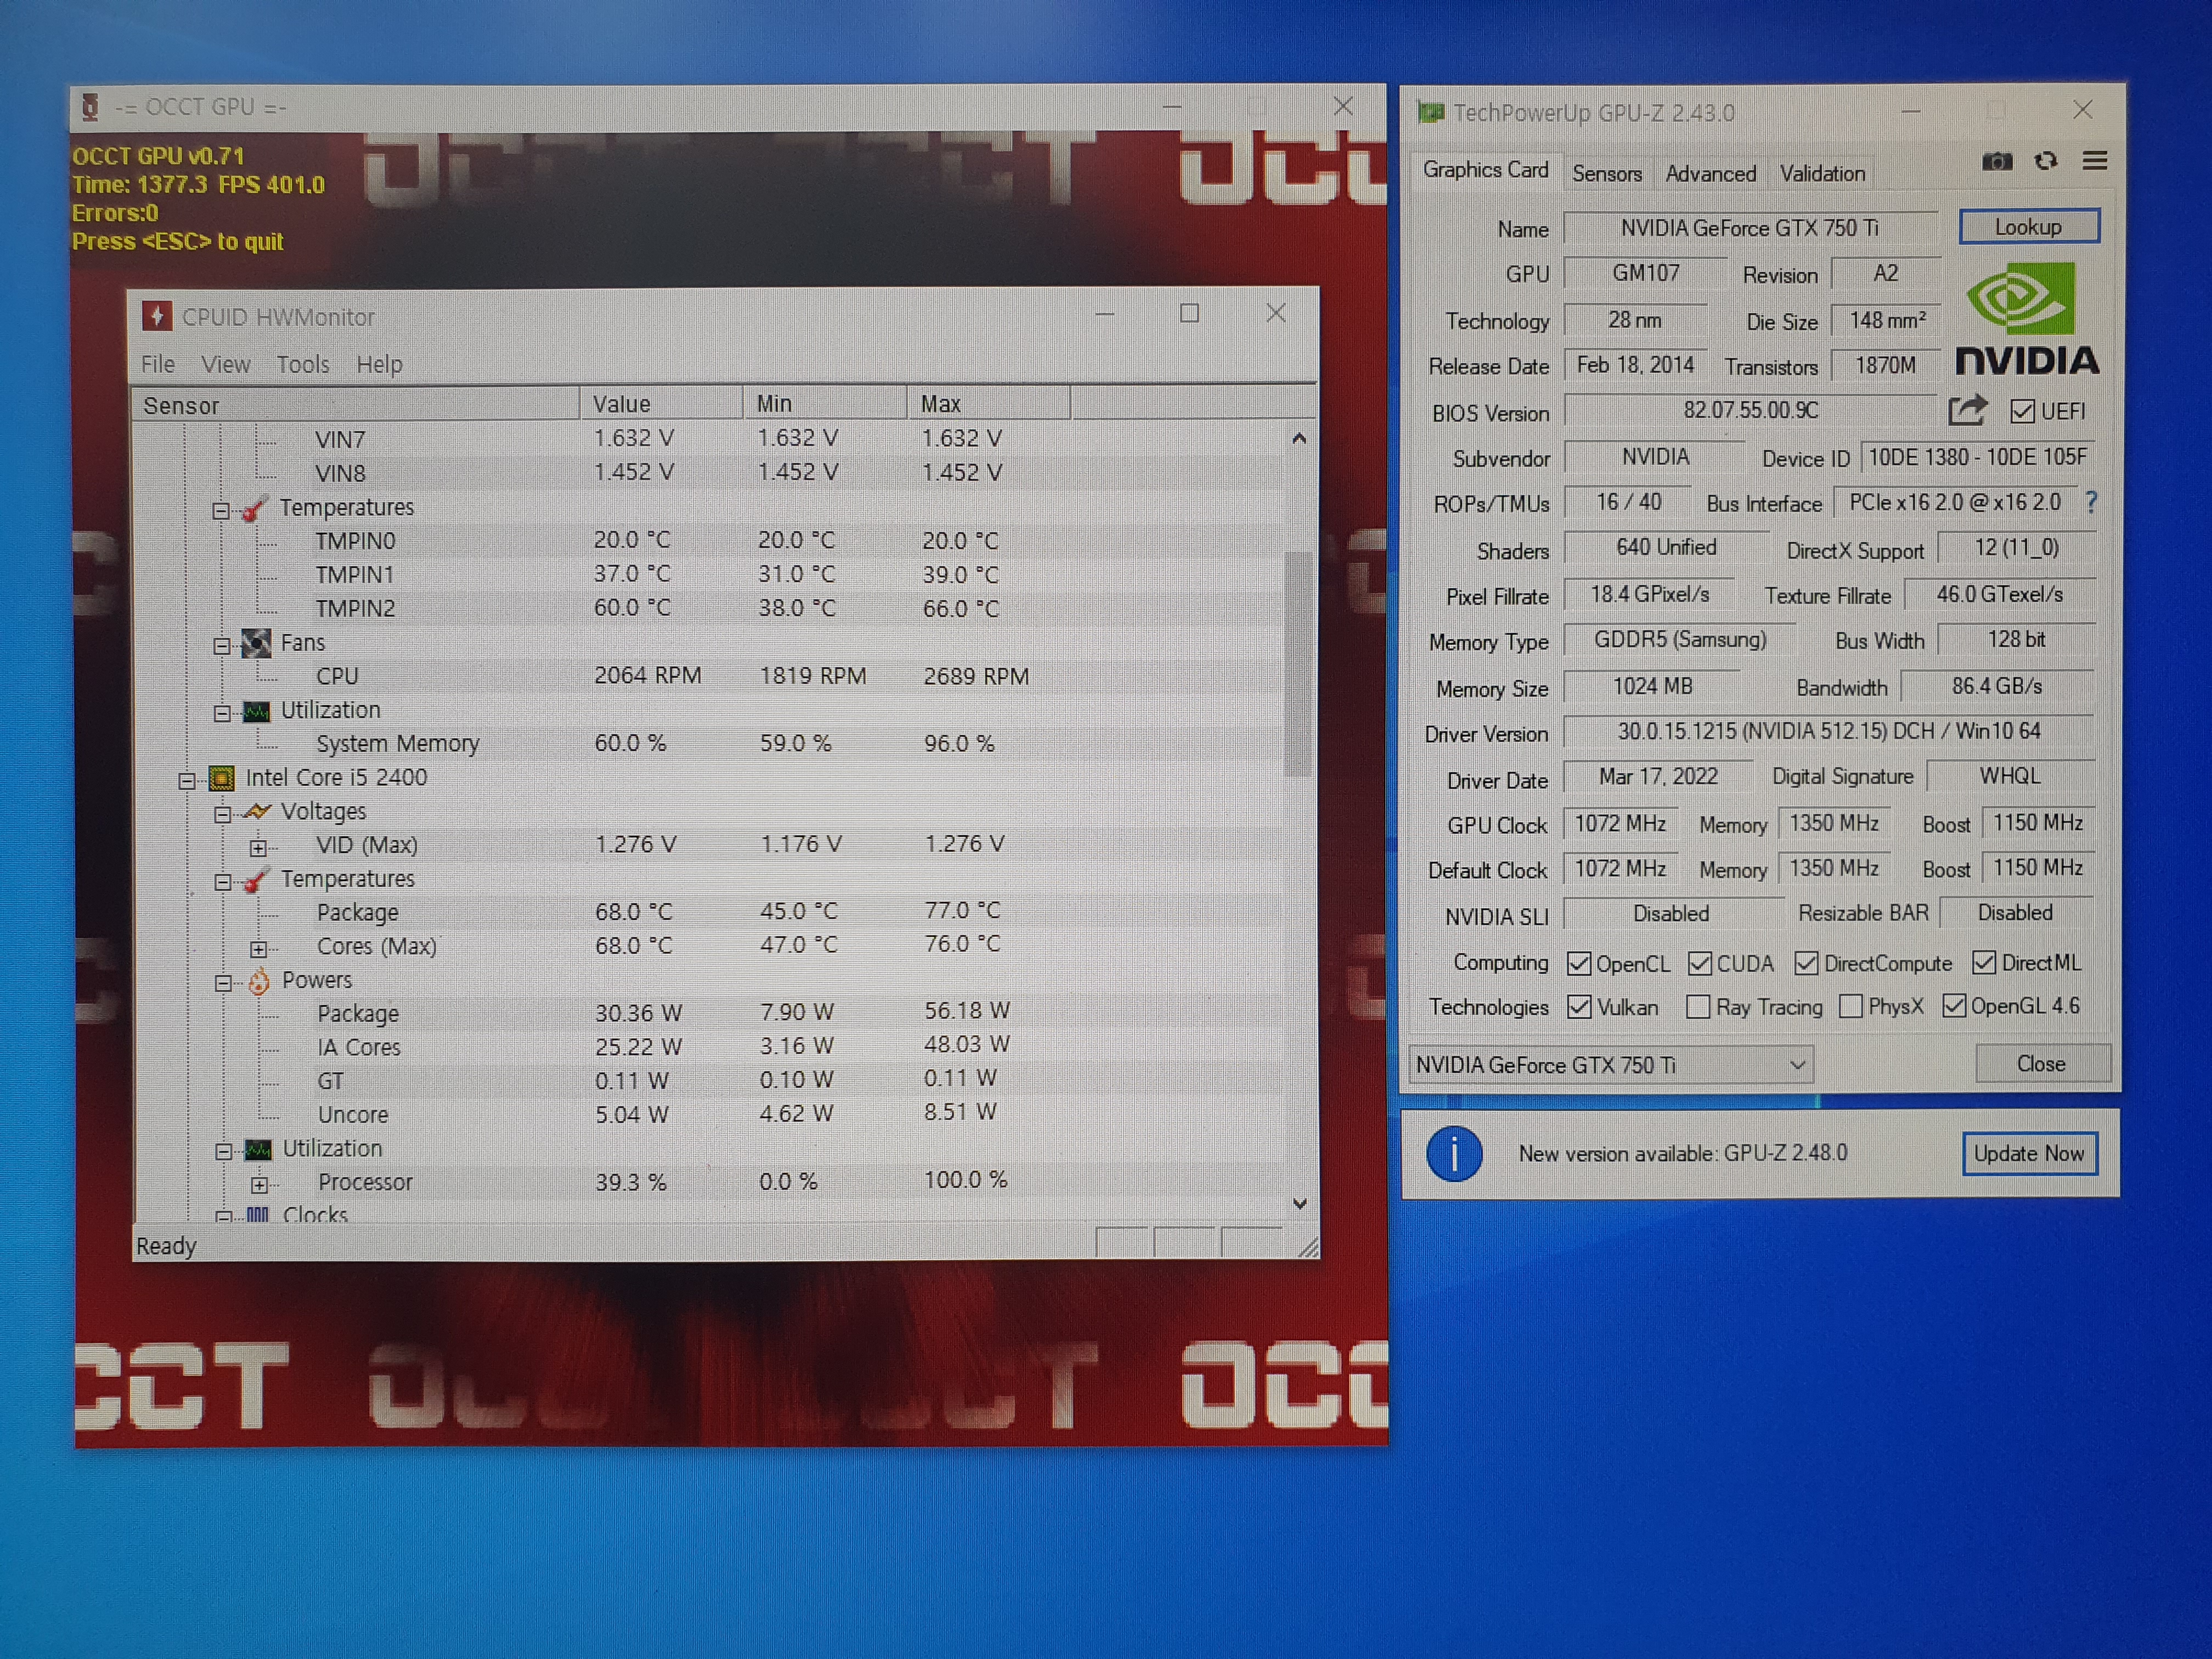Click the GPU-Z refresh icon
Screen dimensions: 2212x1659
coord(2045,161)
